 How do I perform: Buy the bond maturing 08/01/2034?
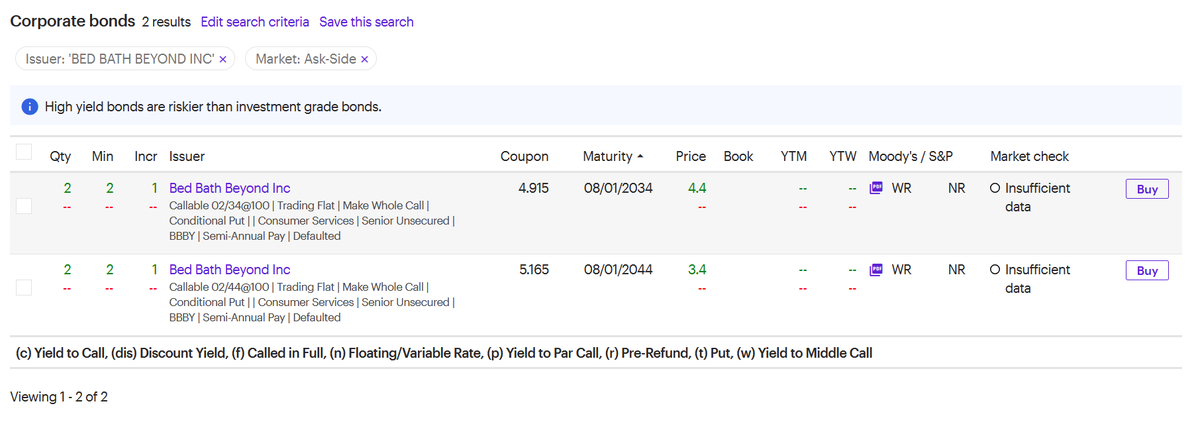click(x=1147, y=189)
